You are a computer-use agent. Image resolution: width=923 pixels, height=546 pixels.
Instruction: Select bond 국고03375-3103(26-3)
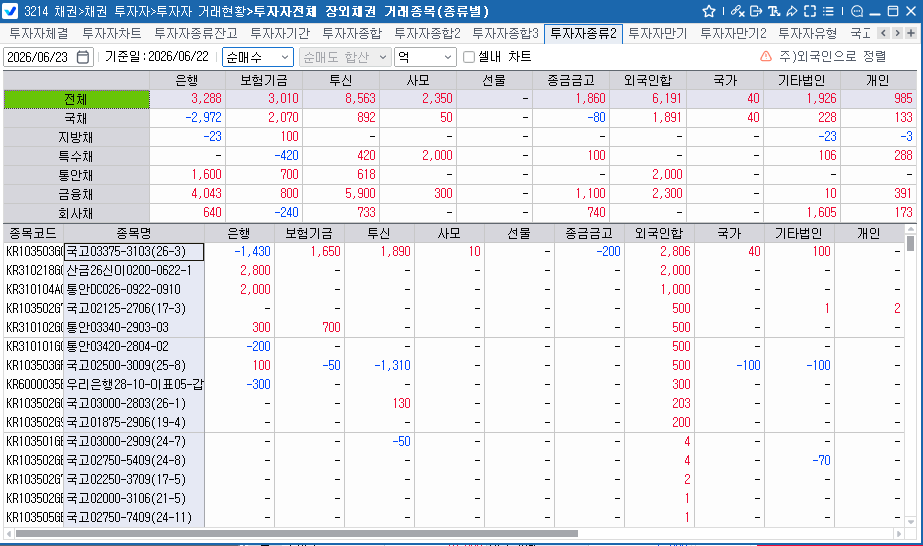tap(134, 252)
